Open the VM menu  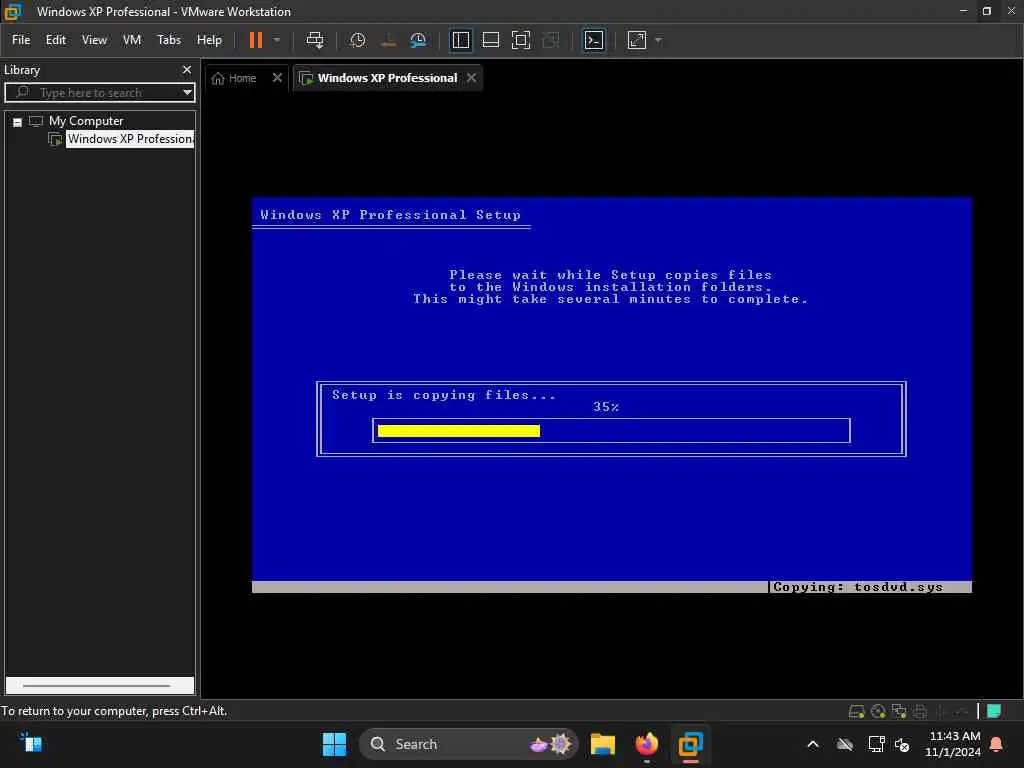tap(132, 40)
